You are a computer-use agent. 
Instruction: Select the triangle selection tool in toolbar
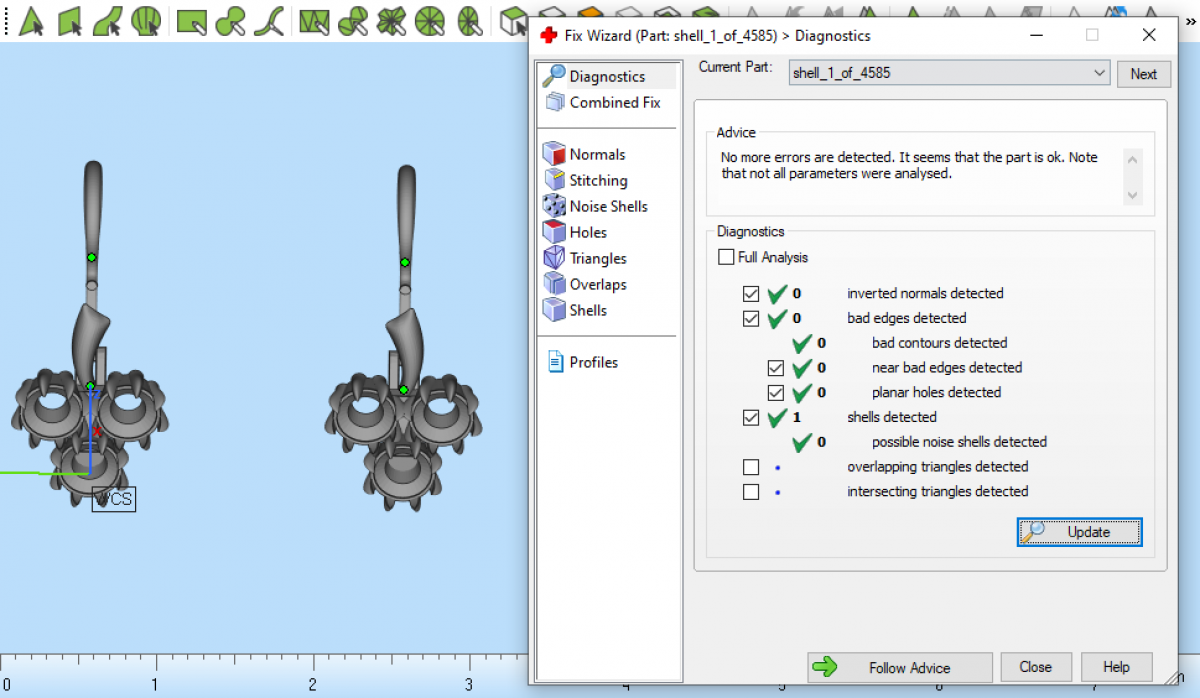pyautogui.click(x=32, y=20)
